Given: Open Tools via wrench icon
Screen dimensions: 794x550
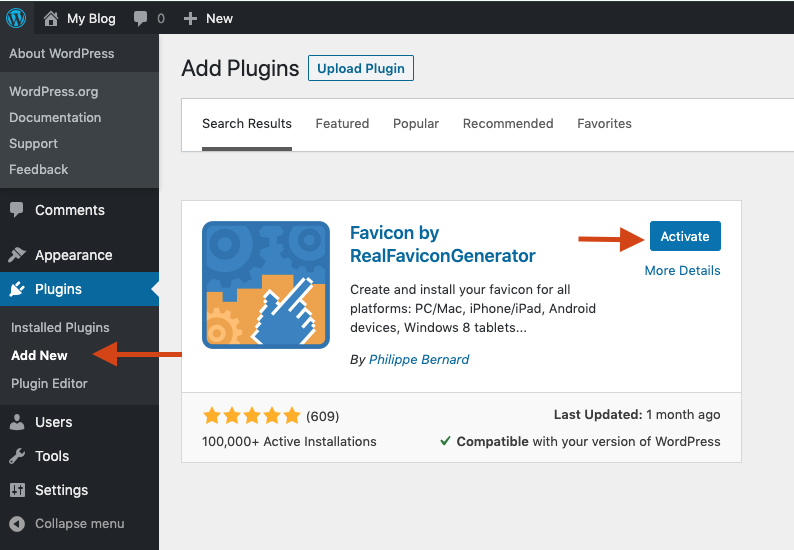Looking at the screenshot, I should [17, 456].
